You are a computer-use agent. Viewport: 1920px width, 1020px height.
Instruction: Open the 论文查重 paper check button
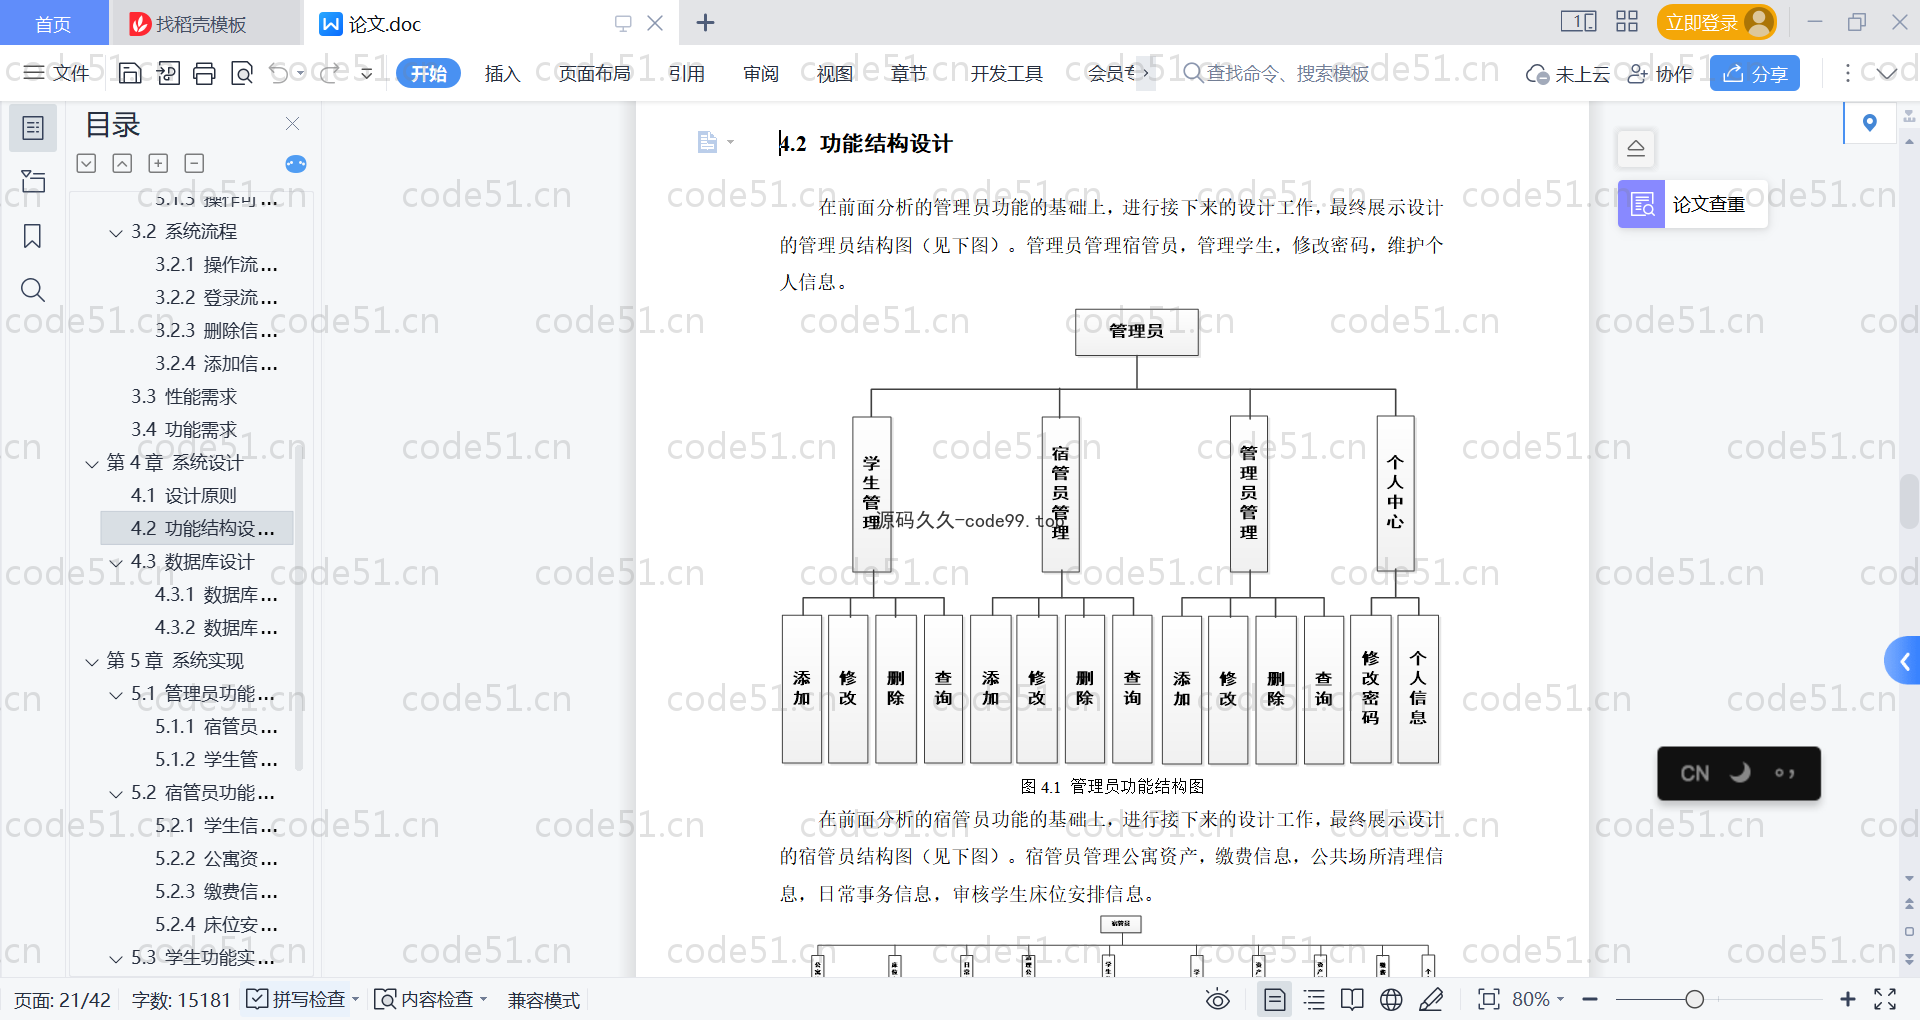pyautogui.click(x=1692, y=204)
